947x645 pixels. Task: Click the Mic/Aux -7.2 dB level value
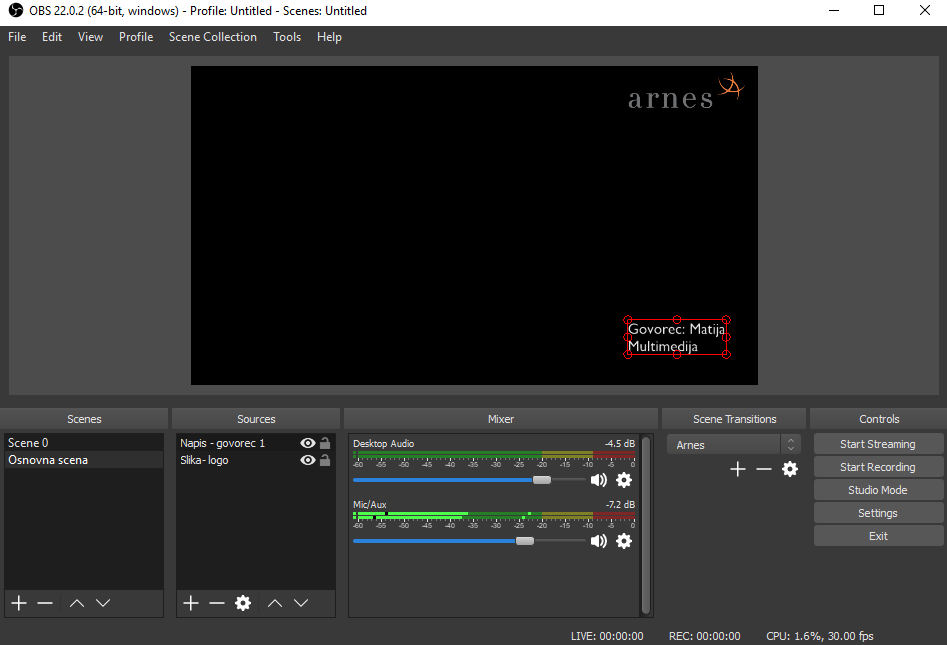click(620, 504)
